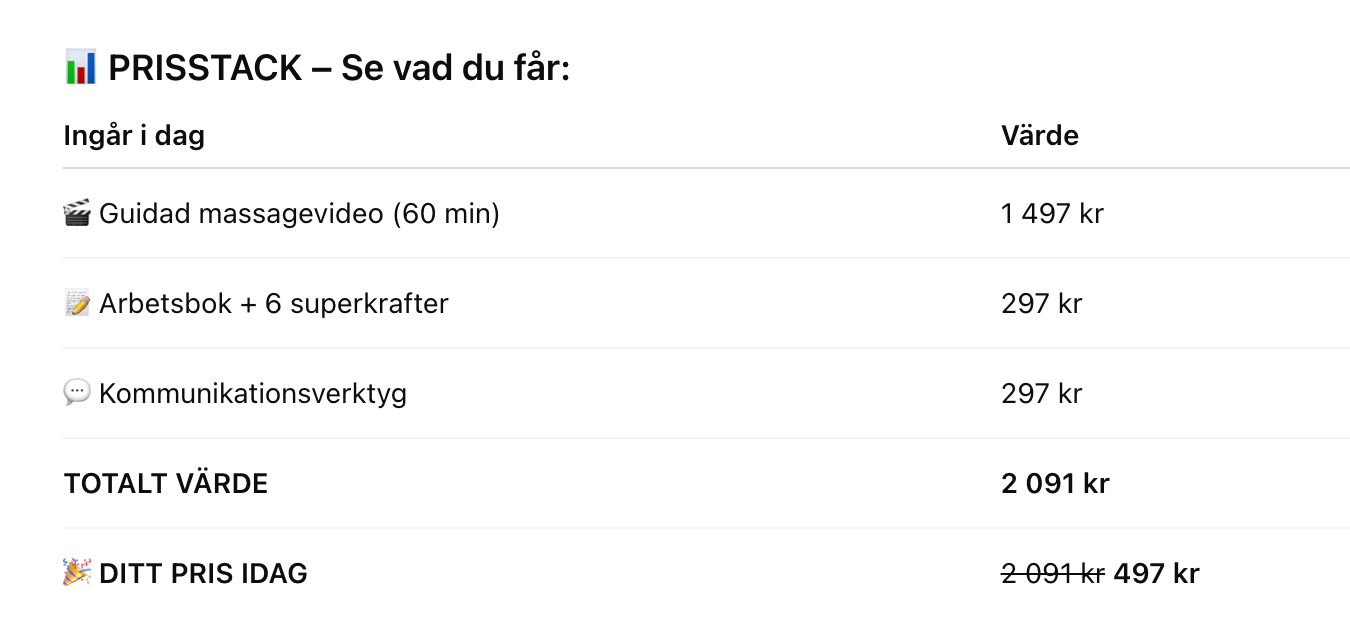Screen dimensions: 1350x634
Task: Click the 1 497 kr value
Action: (1052, 214)
